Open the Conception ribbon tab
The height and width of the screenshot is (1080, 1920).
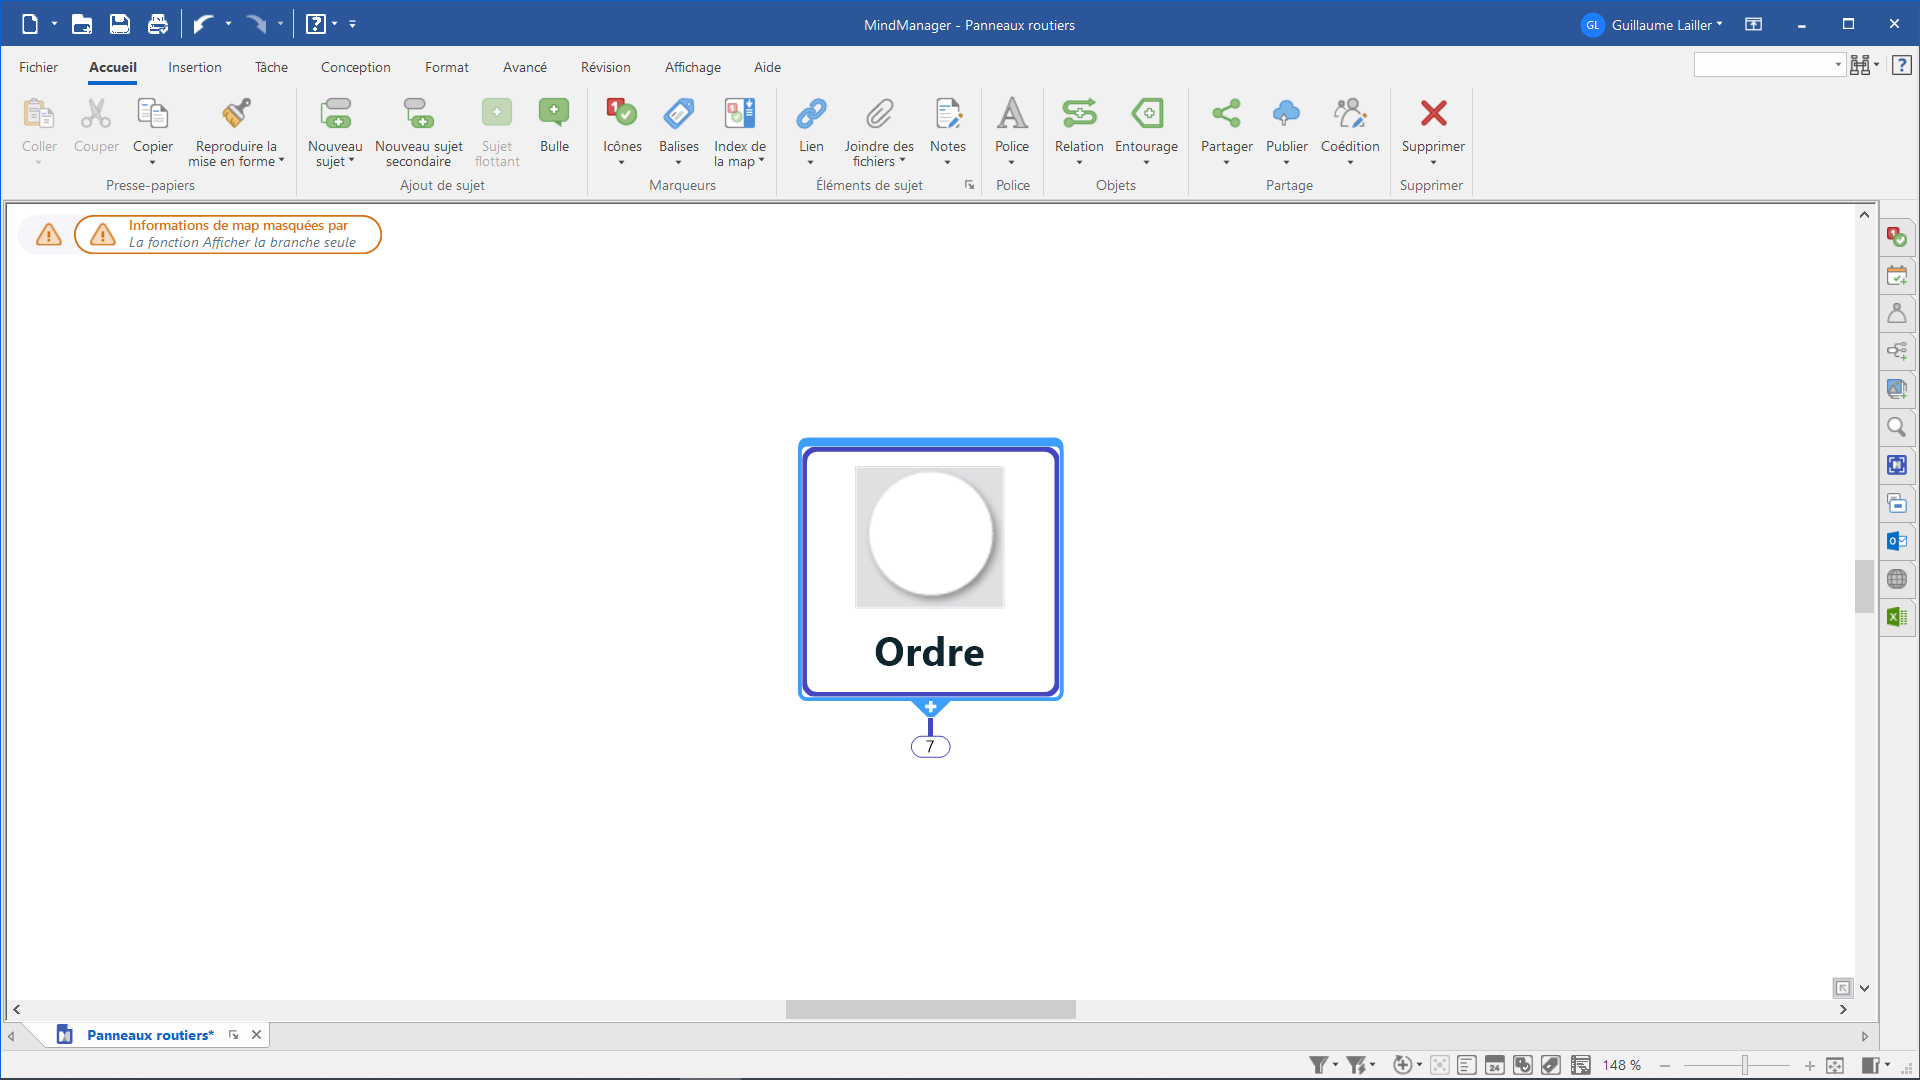[355, 67]
